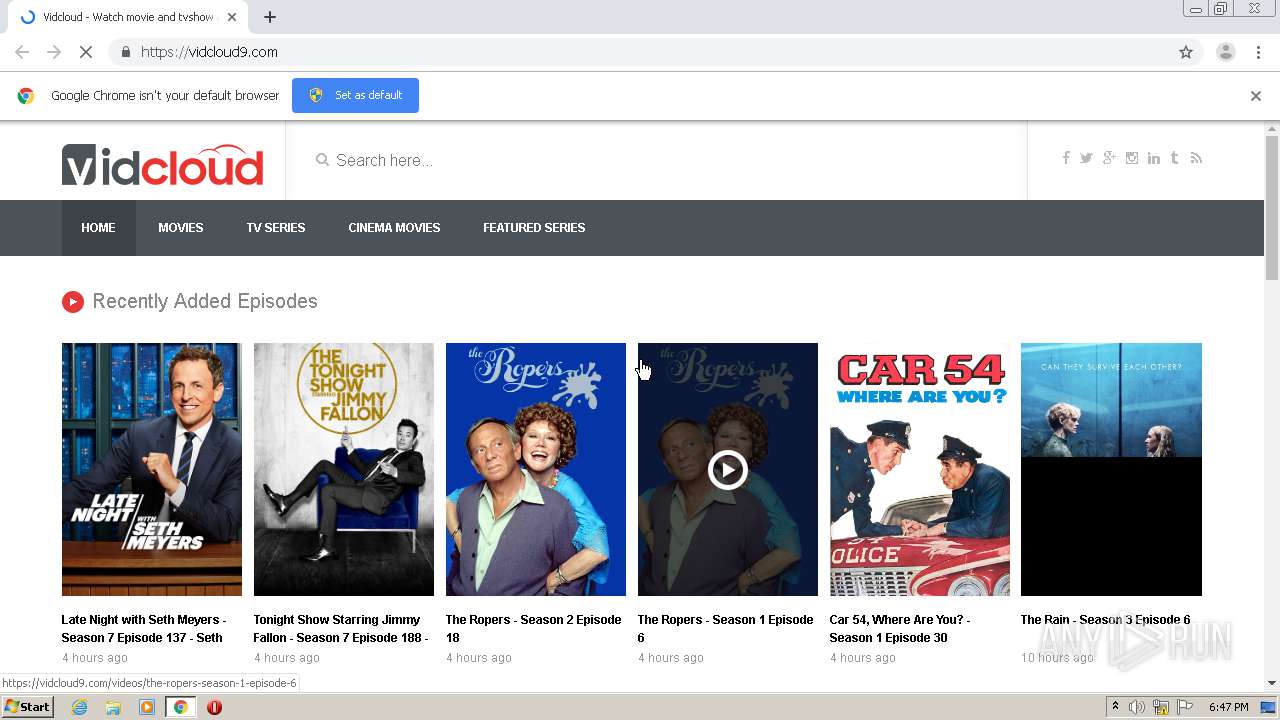Open the Instagram social icon

1132,158
